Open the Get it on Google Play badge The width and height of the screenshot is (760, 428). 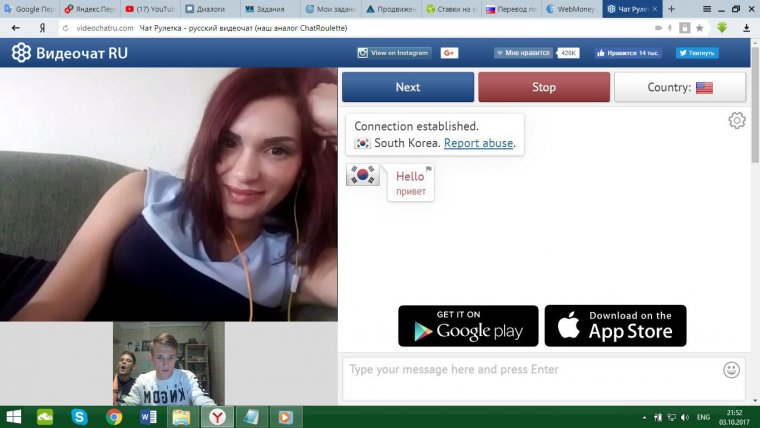click(x=468, y=326)
